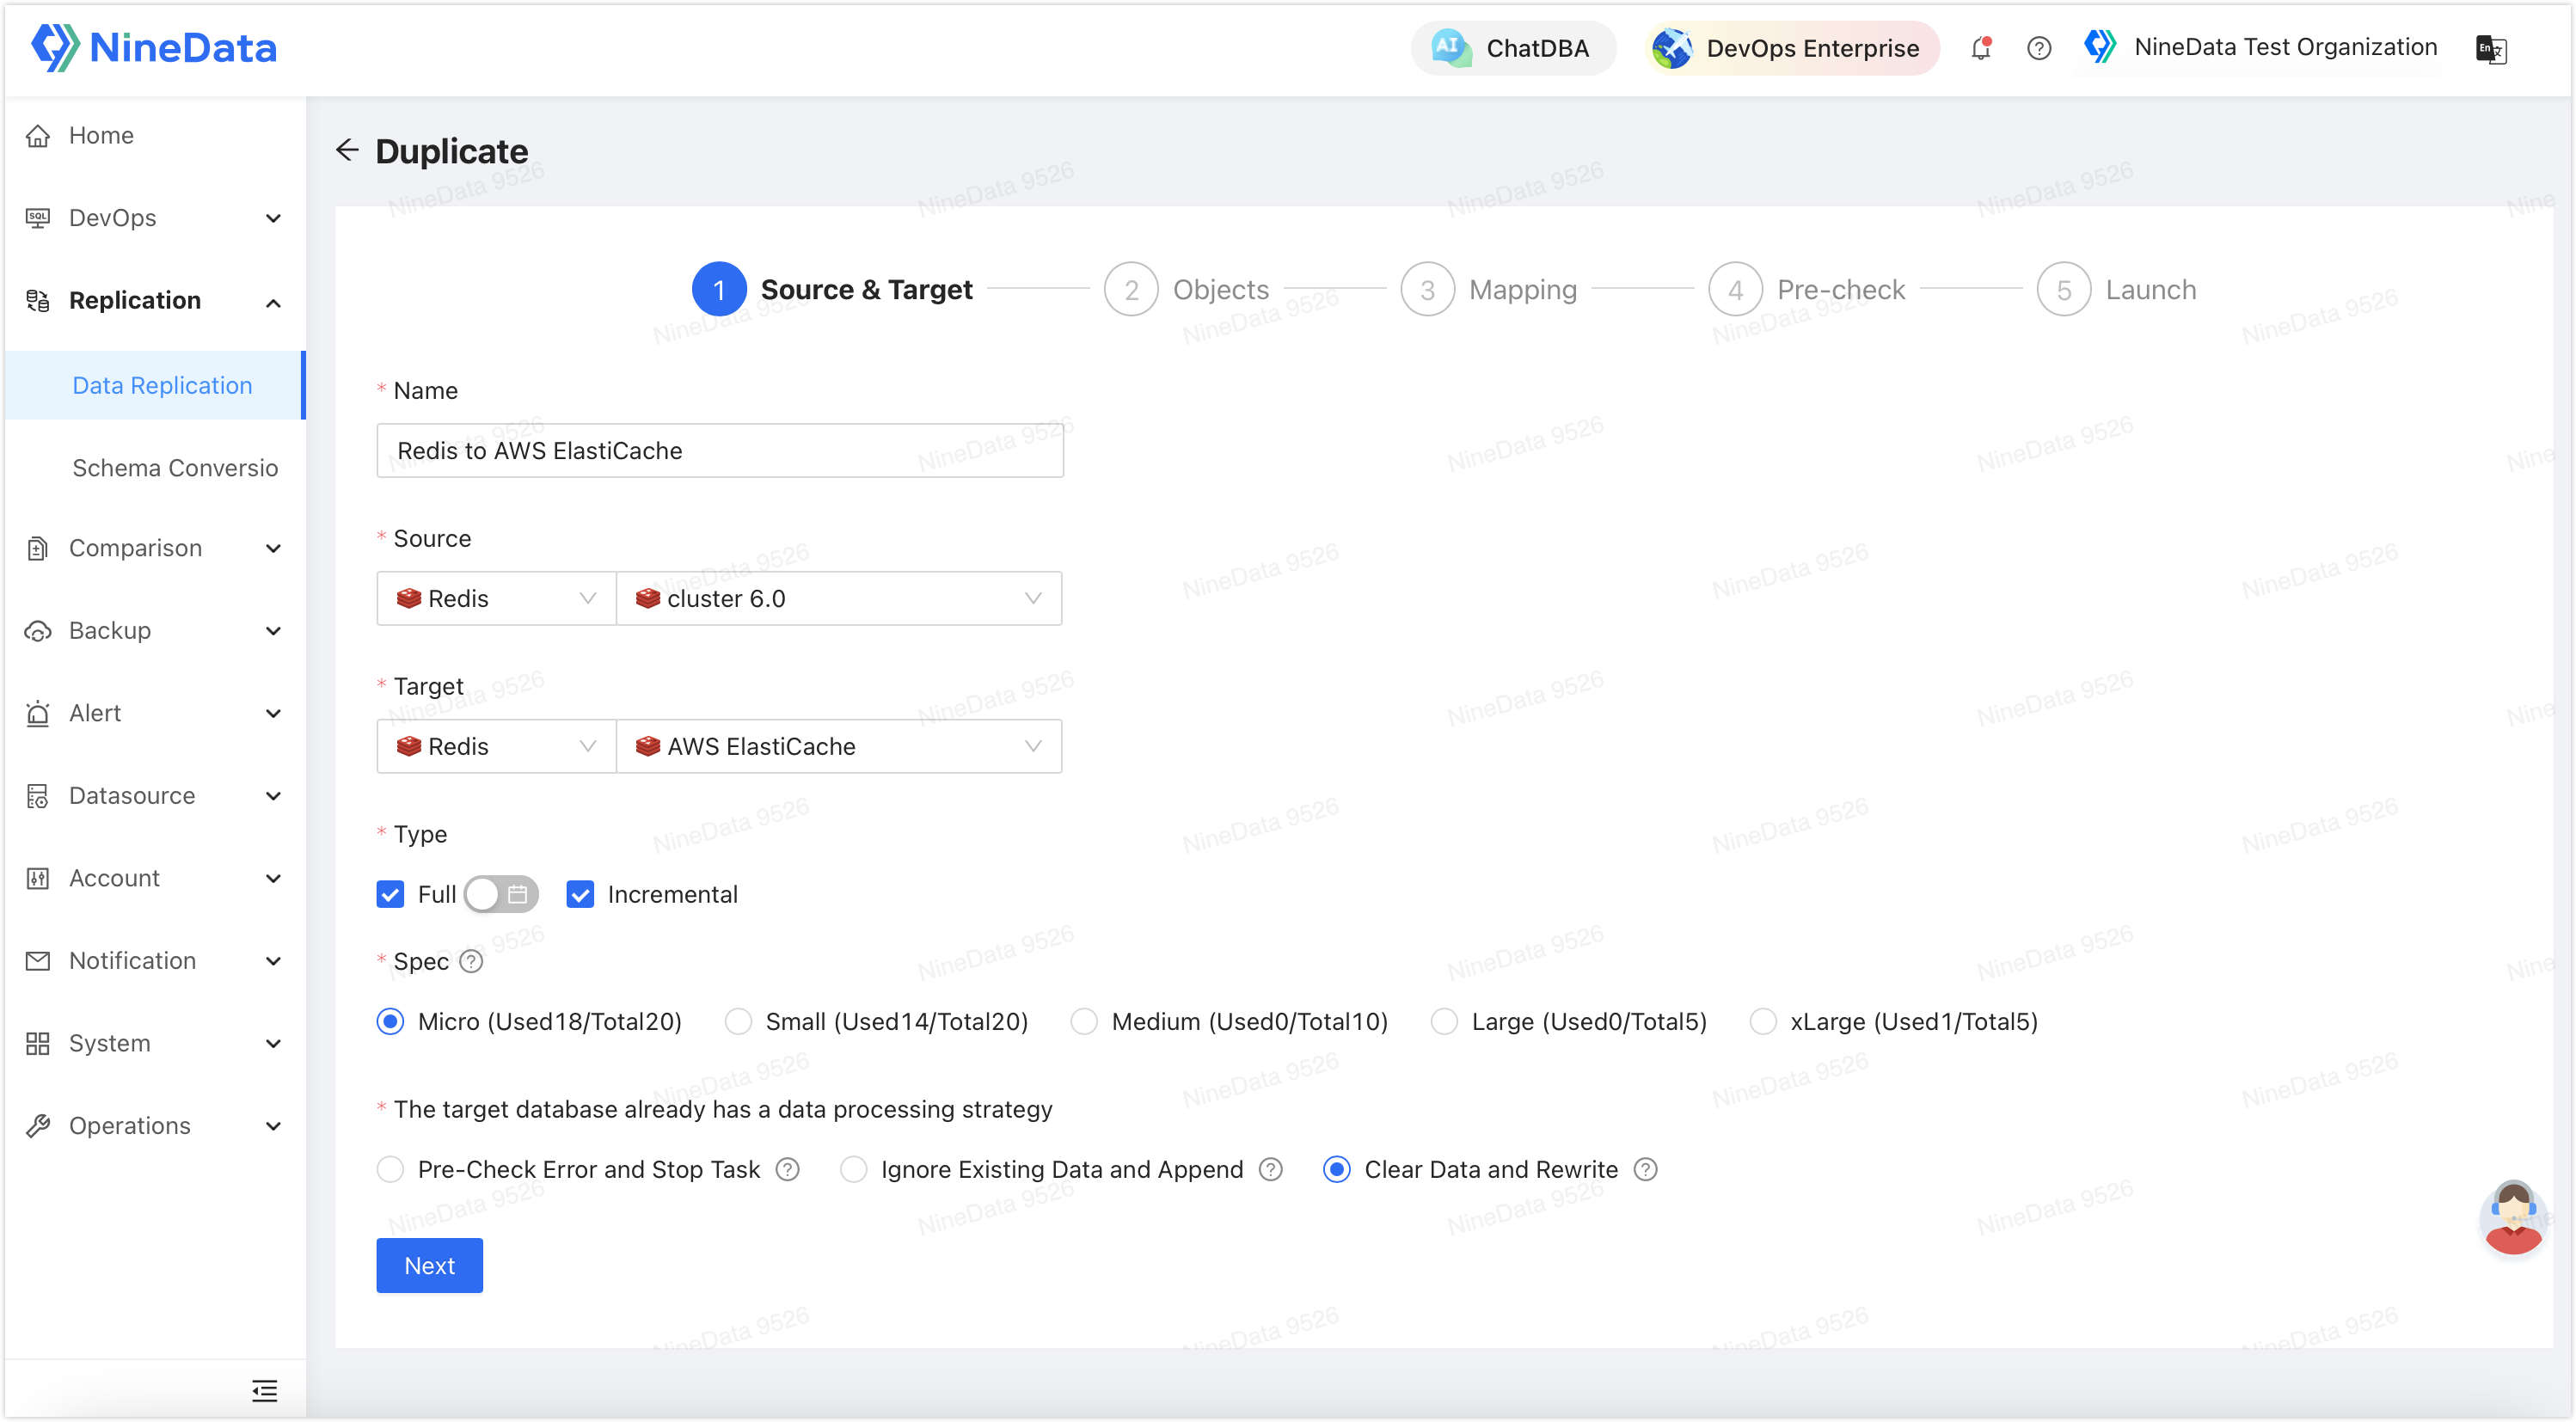Screen dimensions: 2576x1422
Task: Show help for Ignore Existing Data and Append
Action: coord(1271,1170)
